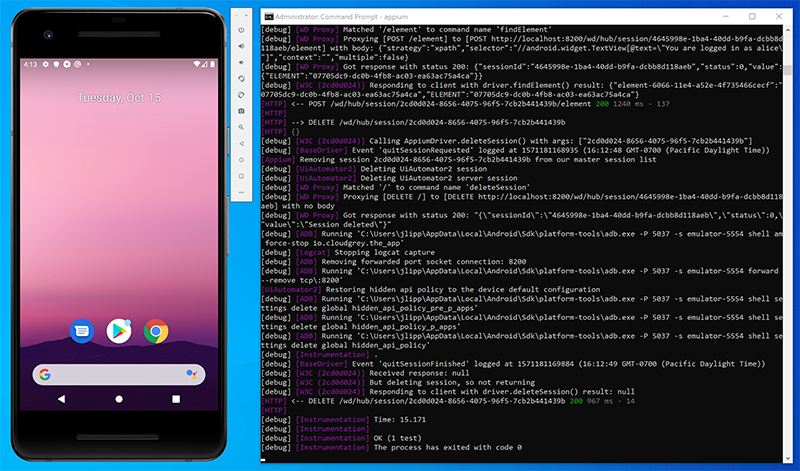Activate the emulator Zoom magnifier tool

241,127
